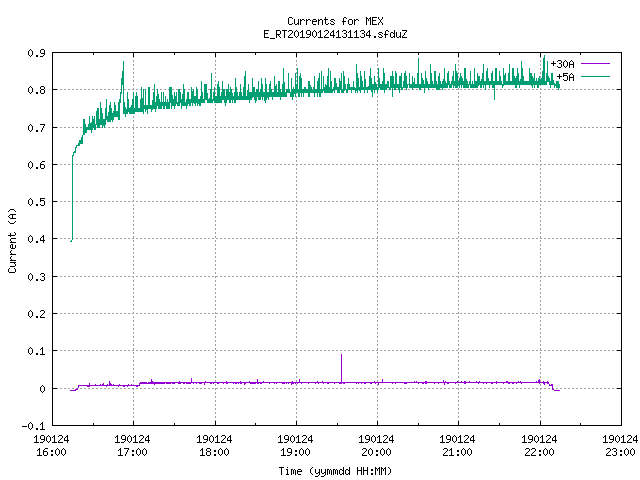The image size is (640, 480).
Task: Click the 0.9 y-axis tick label
Action: (37, 53)
